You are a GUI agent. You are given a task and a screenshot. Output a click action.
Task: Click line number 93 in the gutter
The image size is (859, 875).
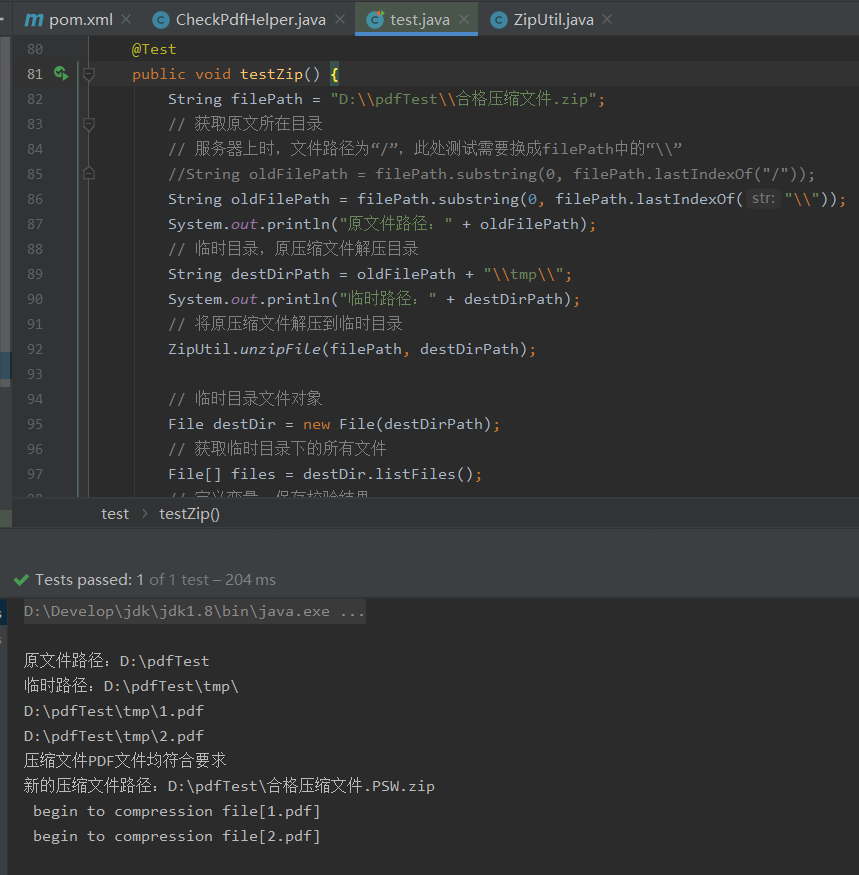click(x=35, y=374)
